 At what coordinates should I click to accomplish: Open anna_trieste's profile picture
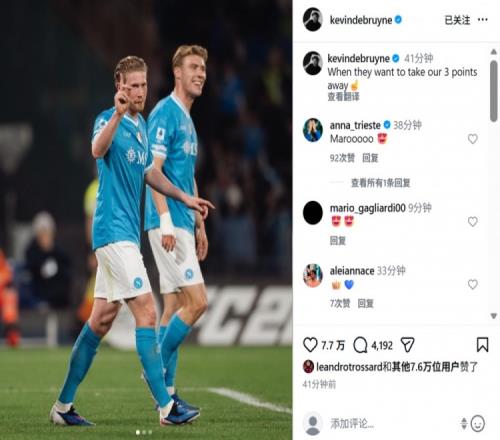coord(313,130)
